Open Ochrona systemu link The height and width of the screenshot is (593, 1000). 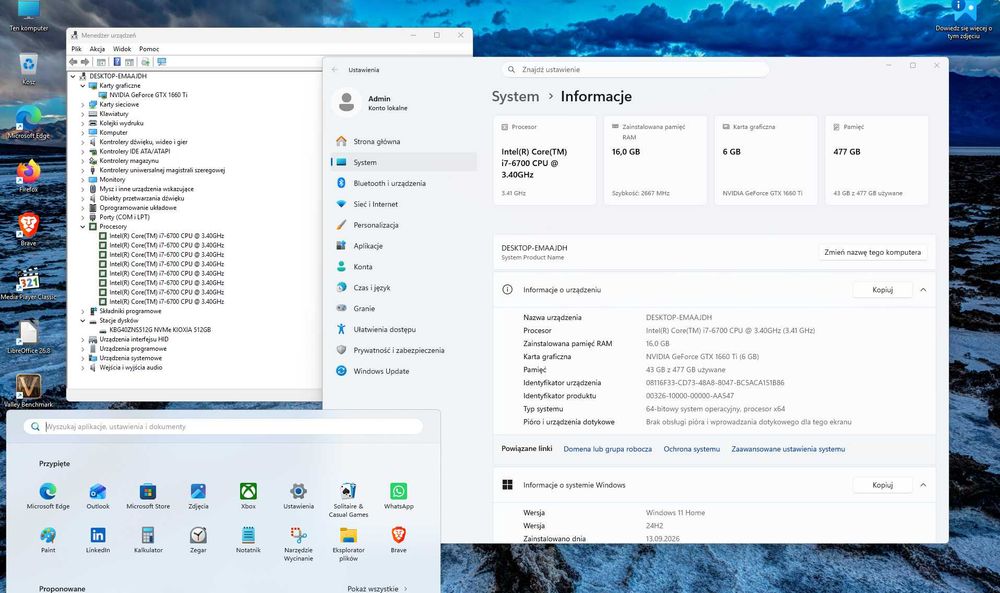[691, 449]
